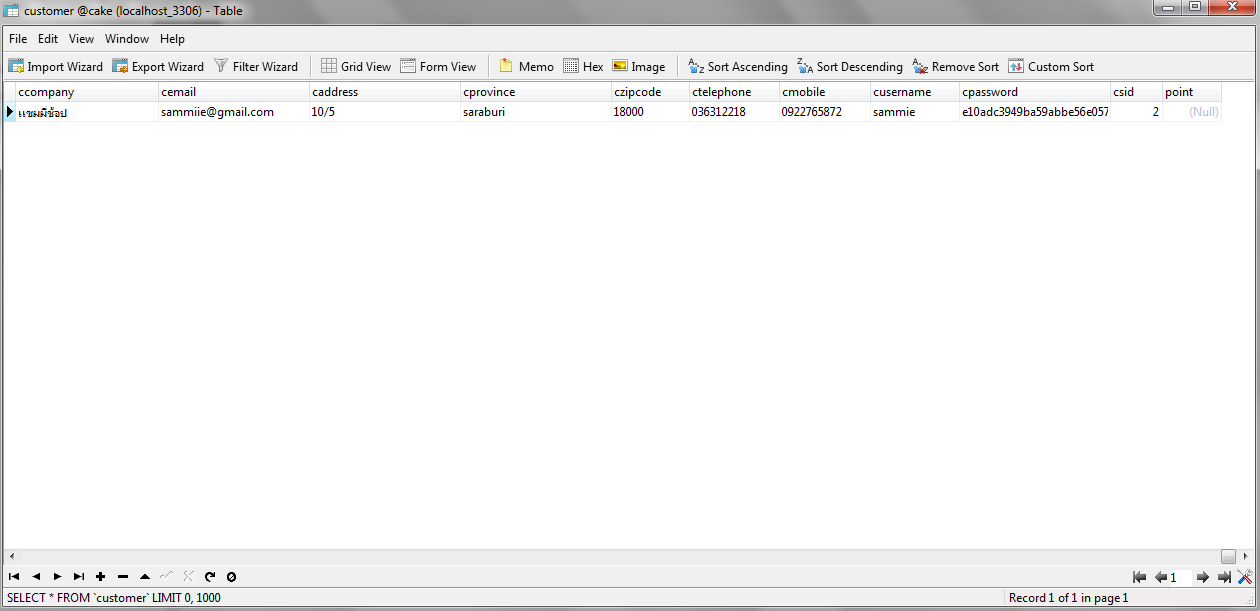Select the 0922765872 mobile cell

[x=825, y=112]
